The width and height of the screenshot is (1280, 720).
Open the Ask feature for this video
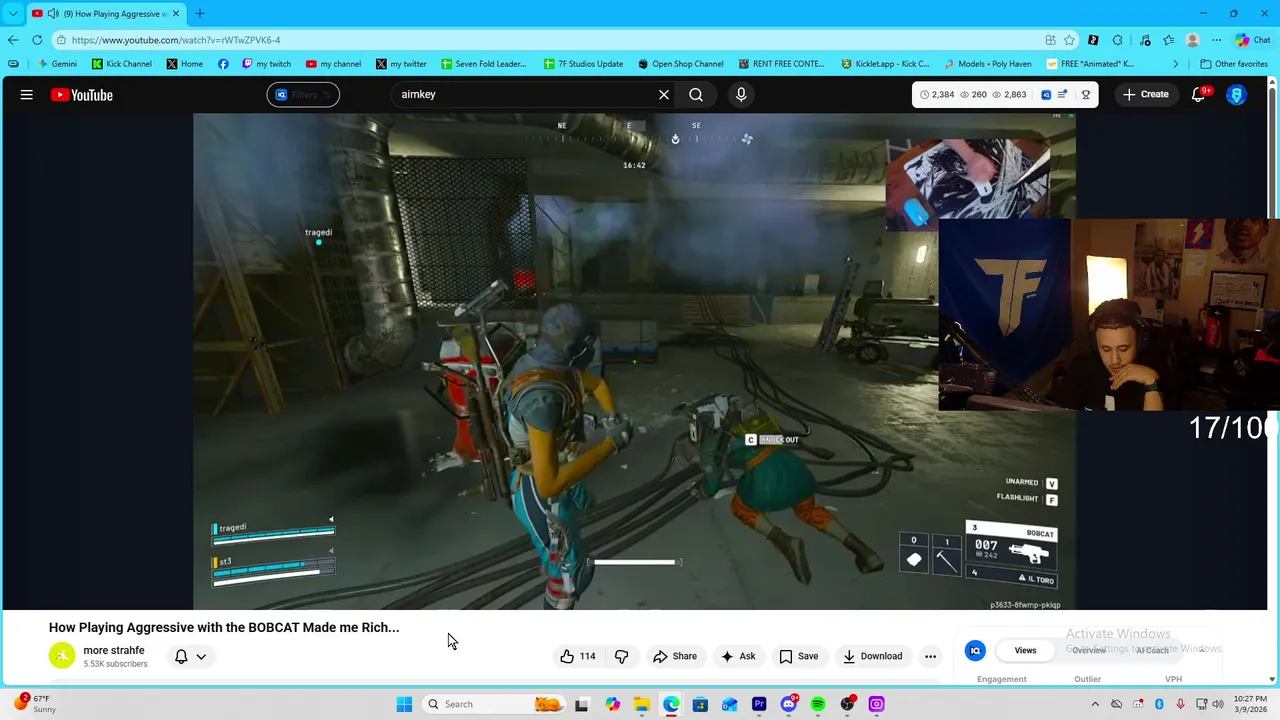coord(738,656)
